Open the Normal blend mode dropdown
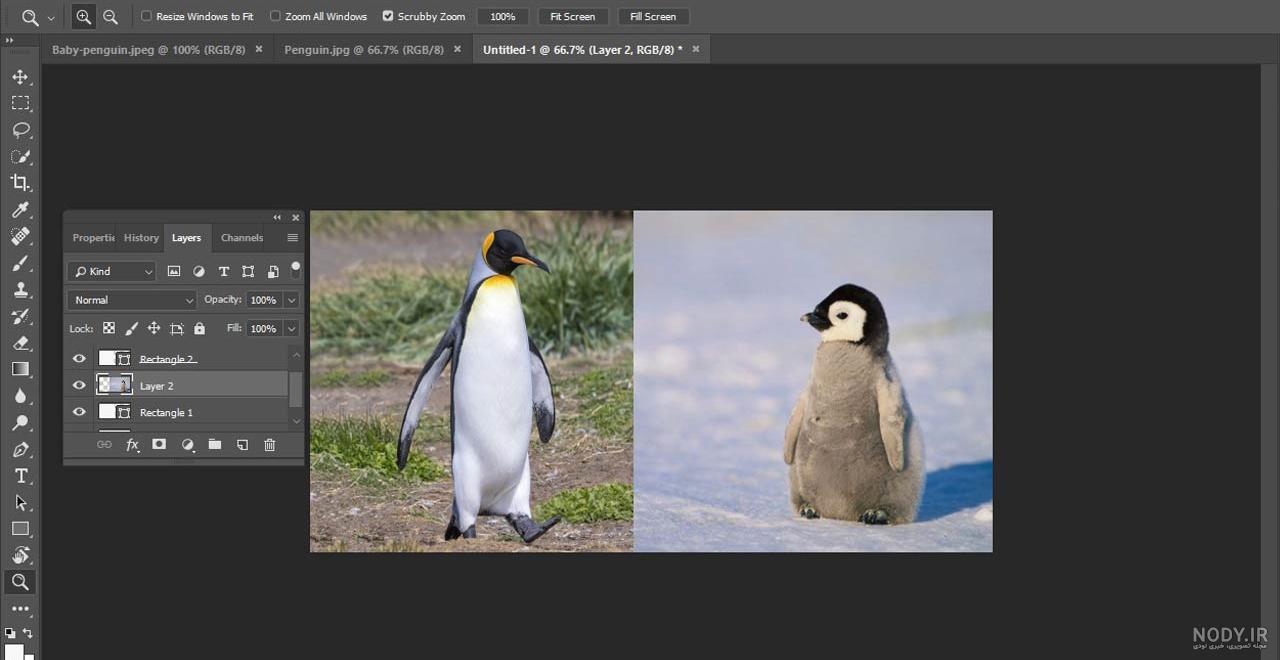The width and height of the screenshot is (1280, 660). pos(132,300)
